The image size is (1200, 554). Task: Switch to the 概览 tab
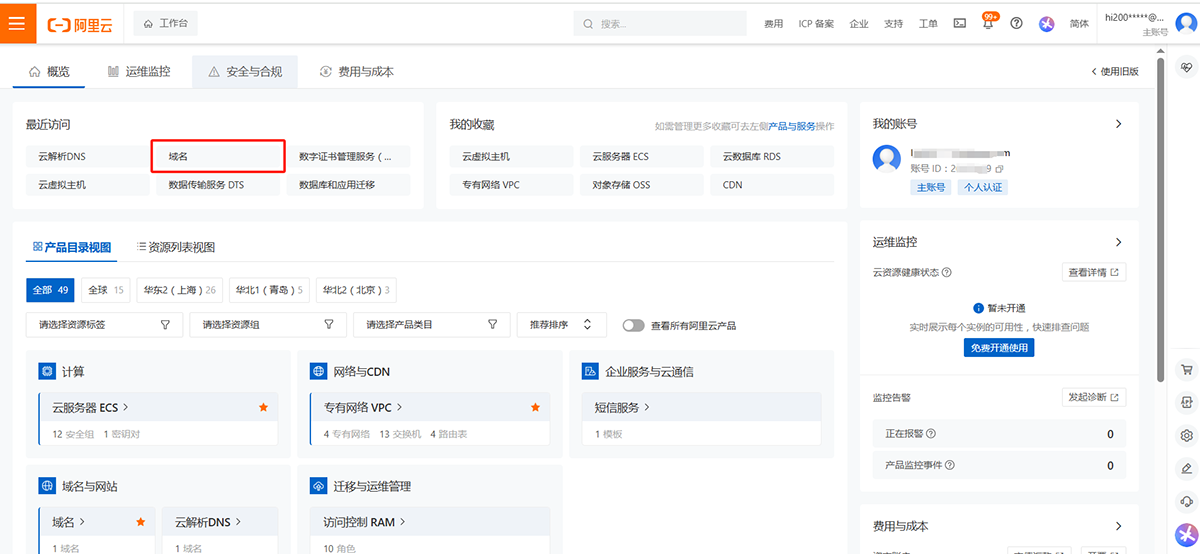[x=50, y=72]
